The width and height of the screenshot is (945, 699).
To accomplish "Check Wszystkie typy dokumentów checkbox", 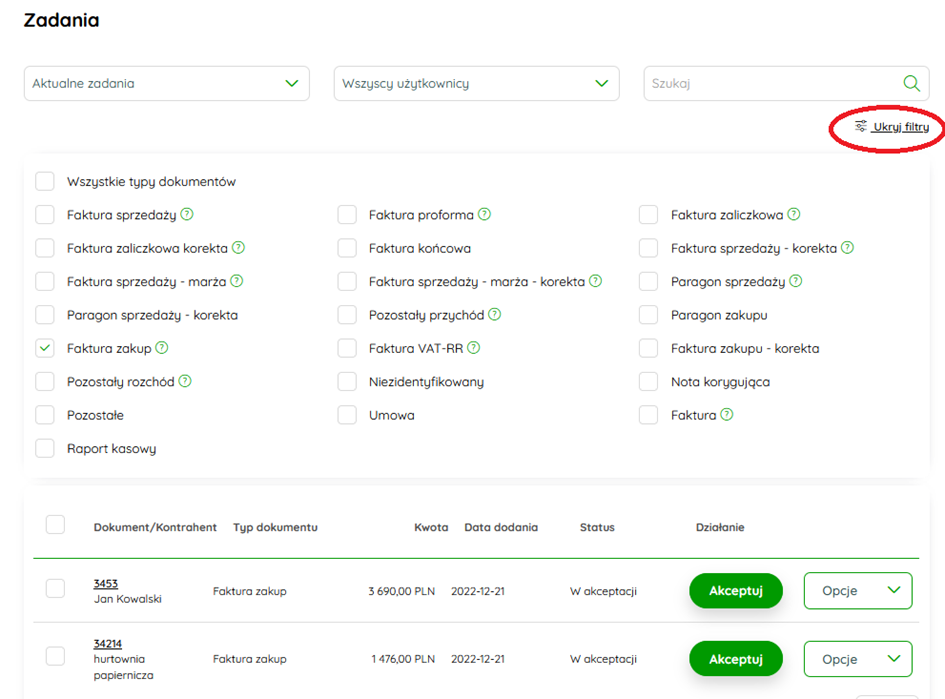I will coord(45,181).
